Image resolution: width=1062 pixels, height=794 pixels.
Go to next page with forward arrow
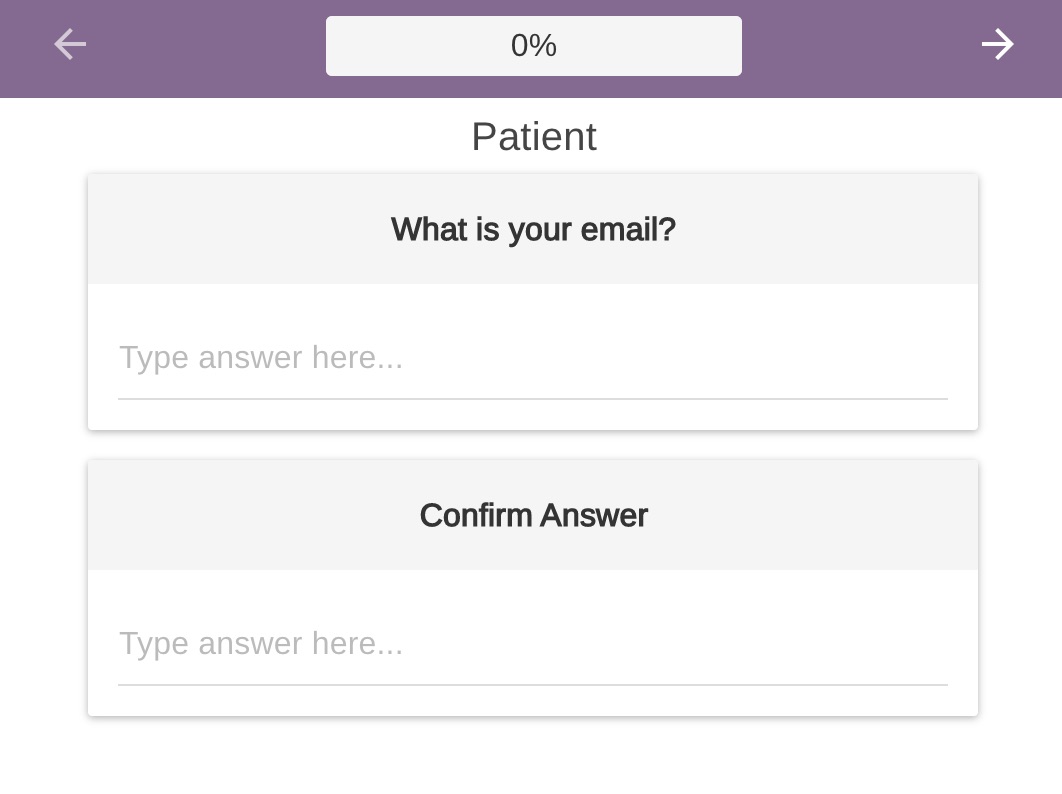997,44
